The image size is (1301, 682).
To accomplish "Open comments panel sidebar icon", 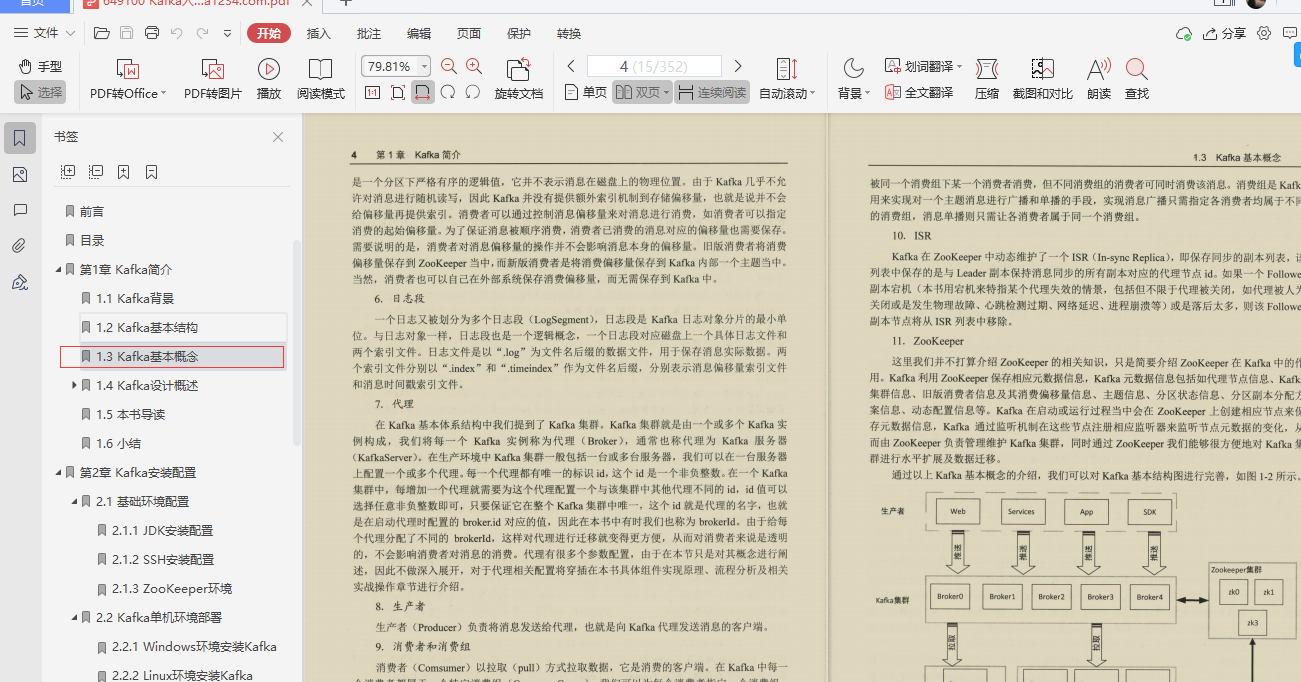I will (x=19, y=210).
